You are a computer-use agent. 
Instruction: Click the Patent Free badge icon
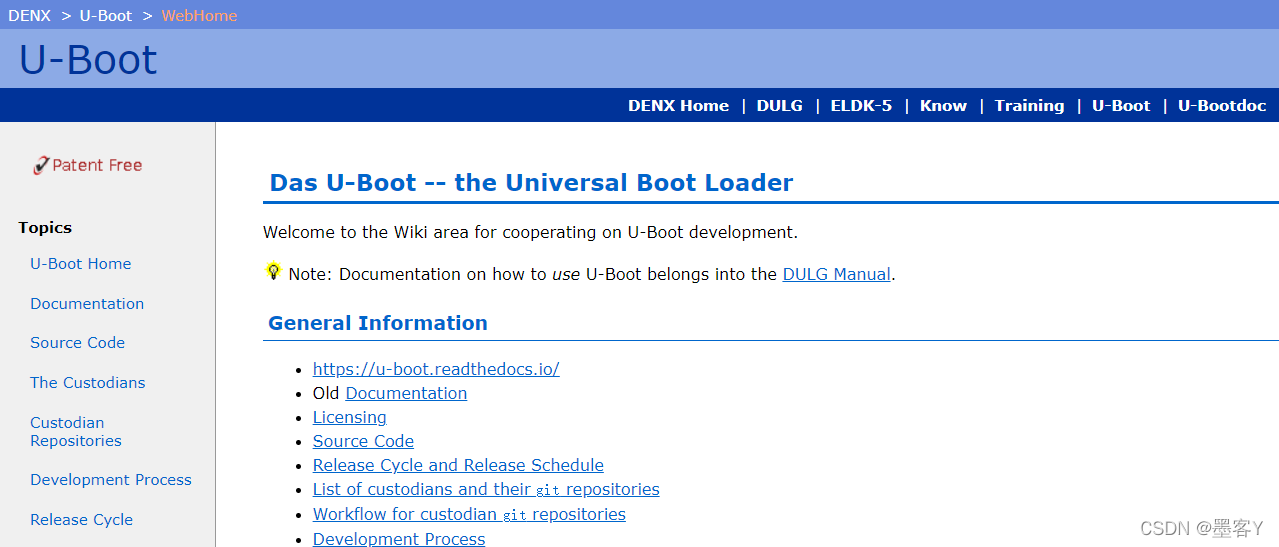point(87,165)
